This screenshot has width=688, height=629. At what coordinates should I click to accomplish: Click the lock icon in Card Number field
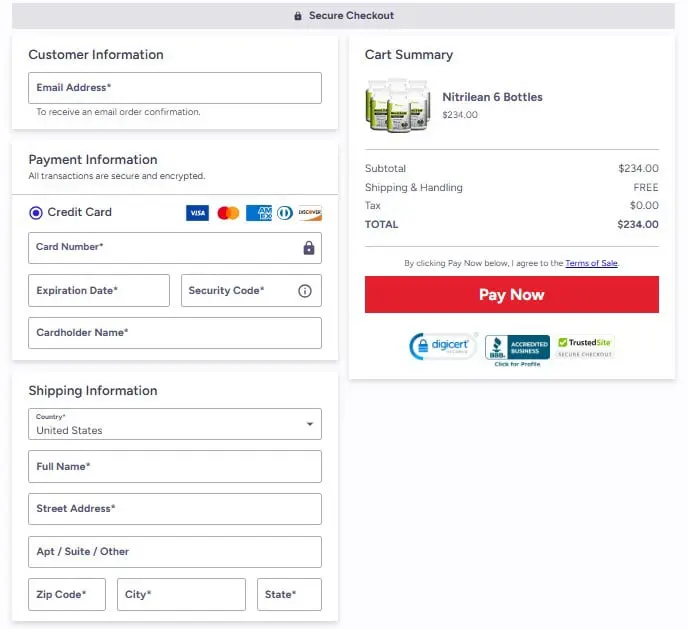pyautogui.click(x=309, y=248)
